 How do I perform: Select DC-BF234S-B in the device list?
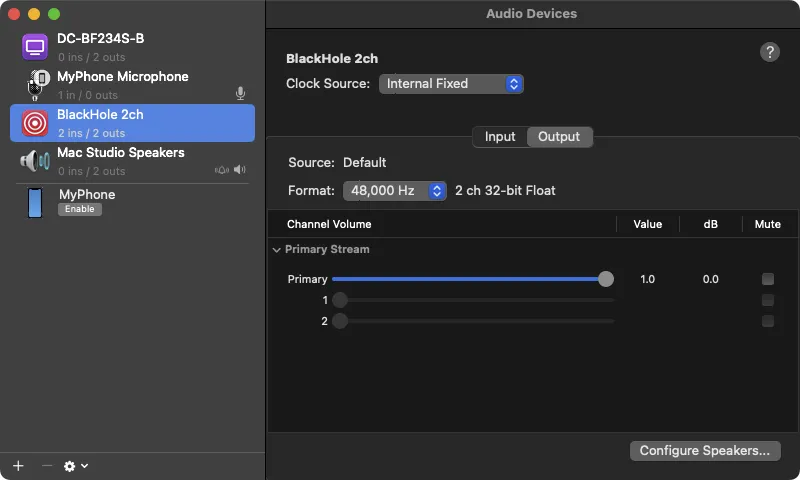point(132,47)
